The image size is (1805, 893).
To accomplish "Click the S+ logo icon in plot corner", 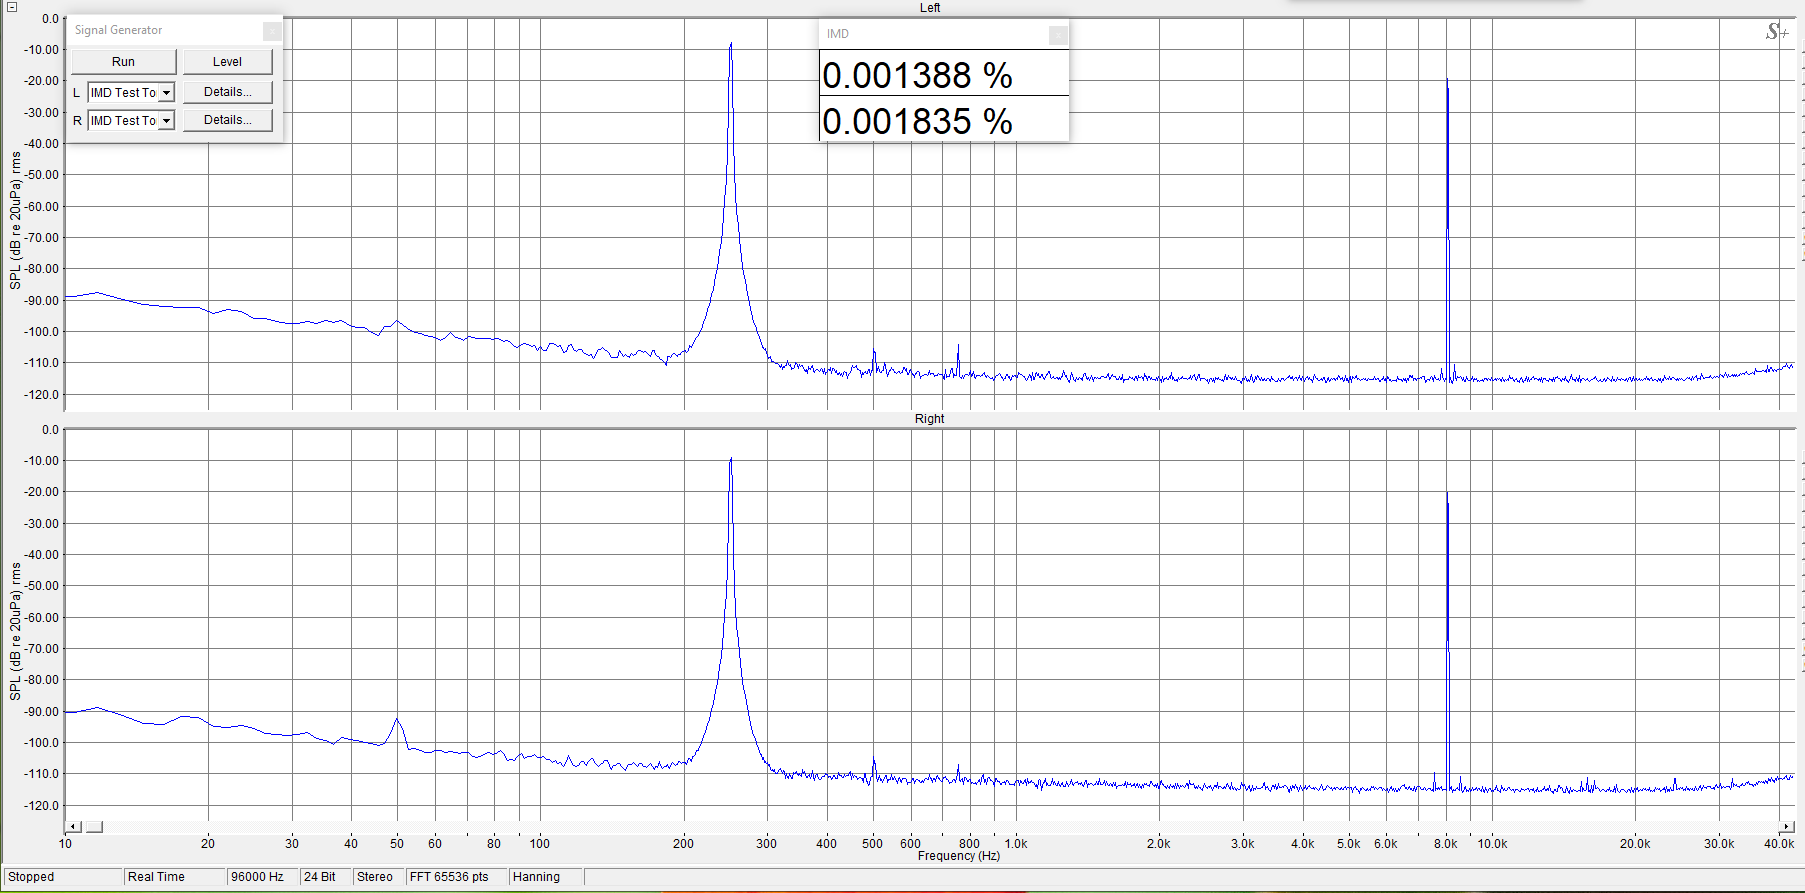I will pyautogui.click(x=1776, y=32).
